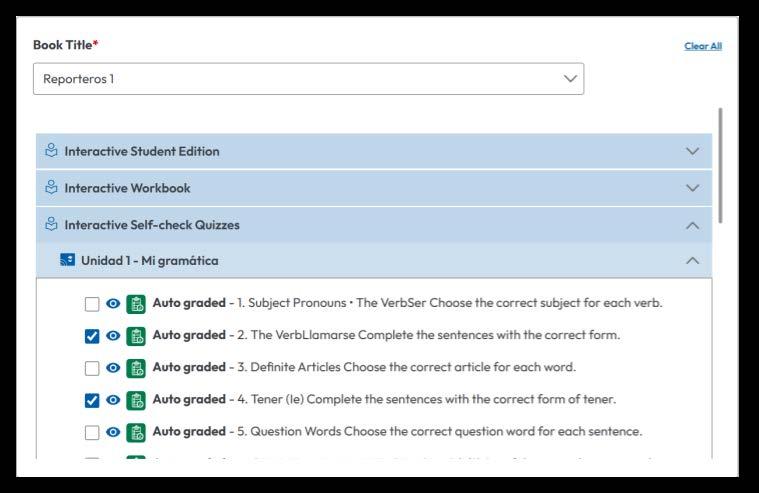Click the eye icon for Subject Pronouns quiz
Image resolution: width=759 pixels, height=493 pixels.
114,303
